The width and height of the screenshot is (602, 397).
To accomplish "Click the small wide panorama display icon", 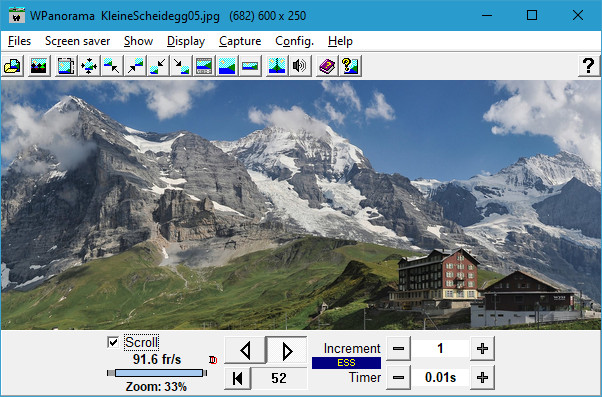I will (x=250, y=66).
